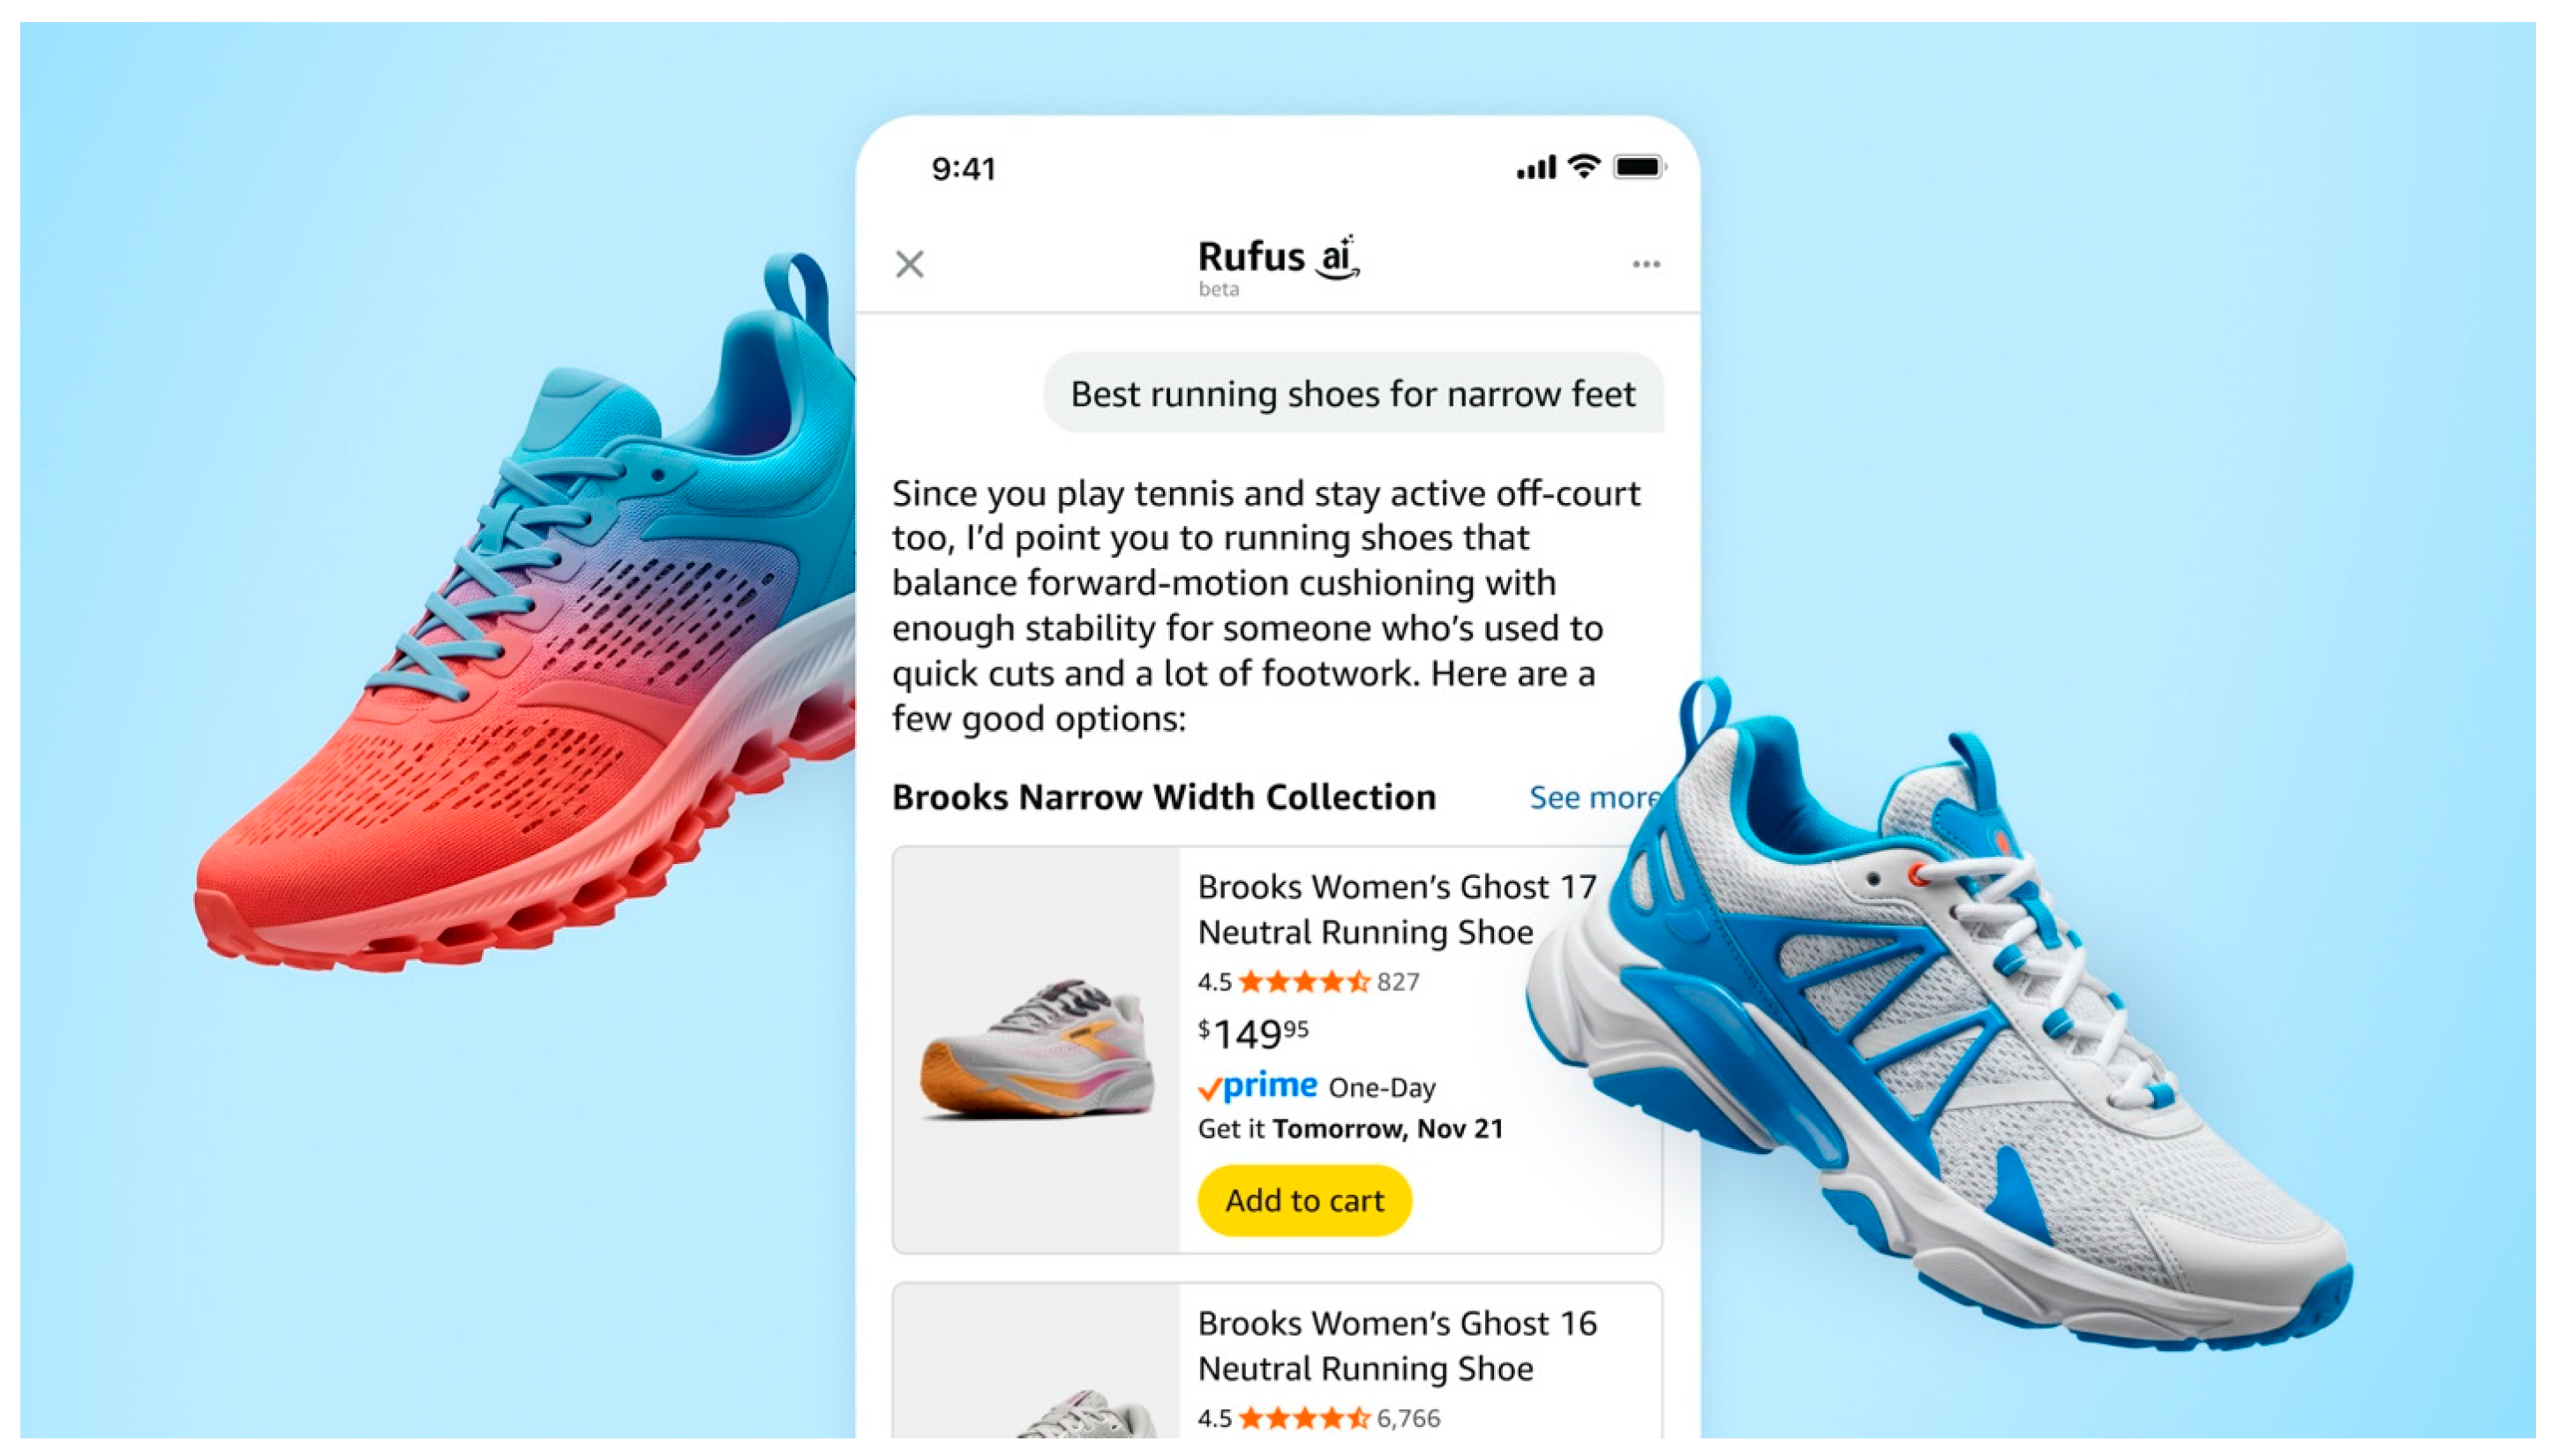Click star rating of Ghost 17 shoe
Viewport: 2559px width, 1456px height.
click(x=1303, y=981)
